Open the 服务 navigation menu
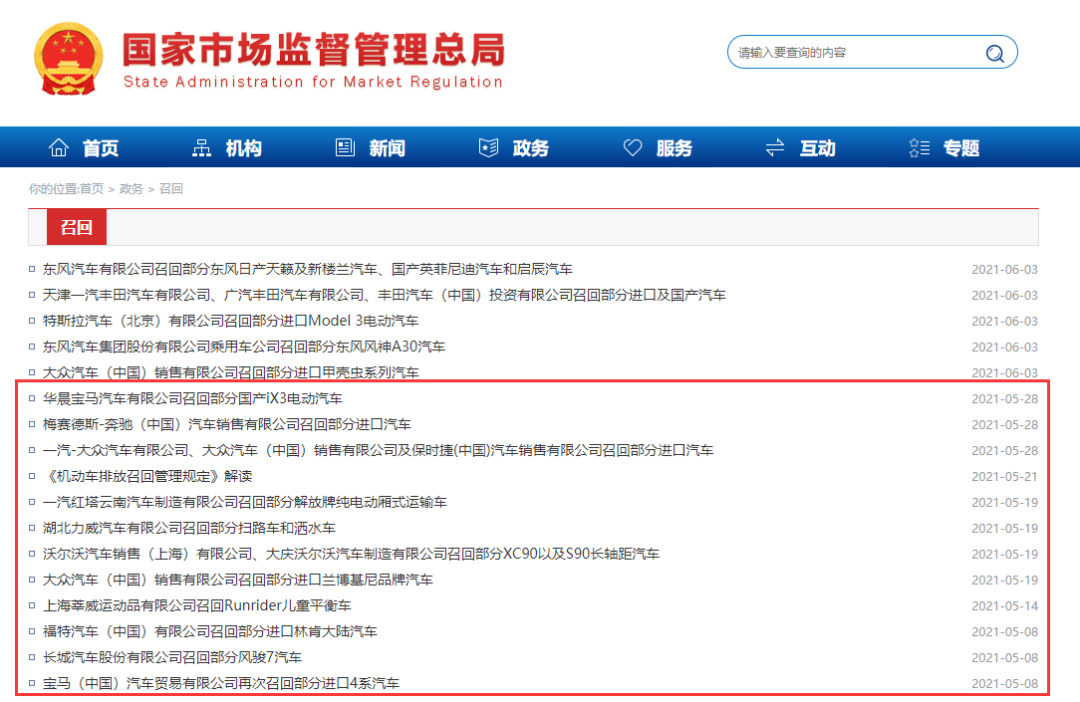The height and width of the screenshot is (702, 1080). point(674,148)
